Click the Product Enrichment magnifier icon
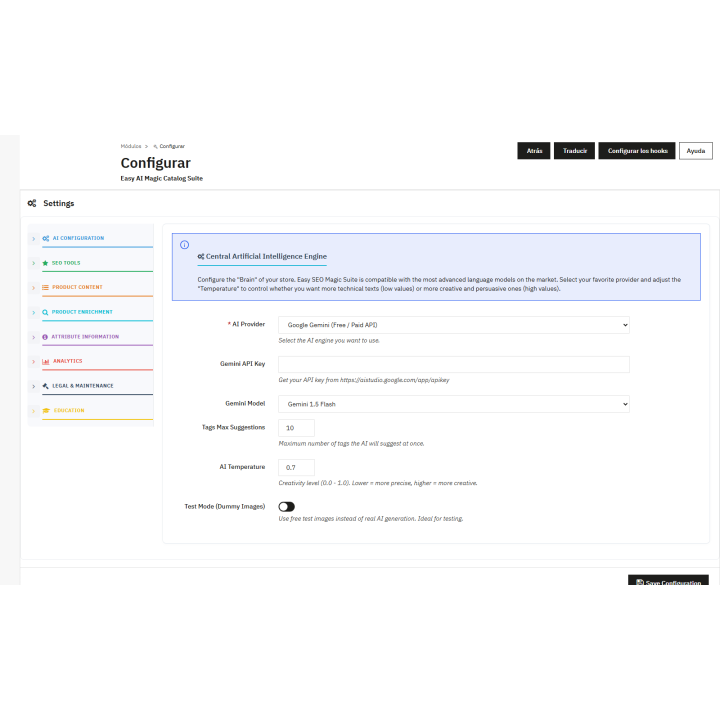This screenshot has width=720, height=720. 45,312
